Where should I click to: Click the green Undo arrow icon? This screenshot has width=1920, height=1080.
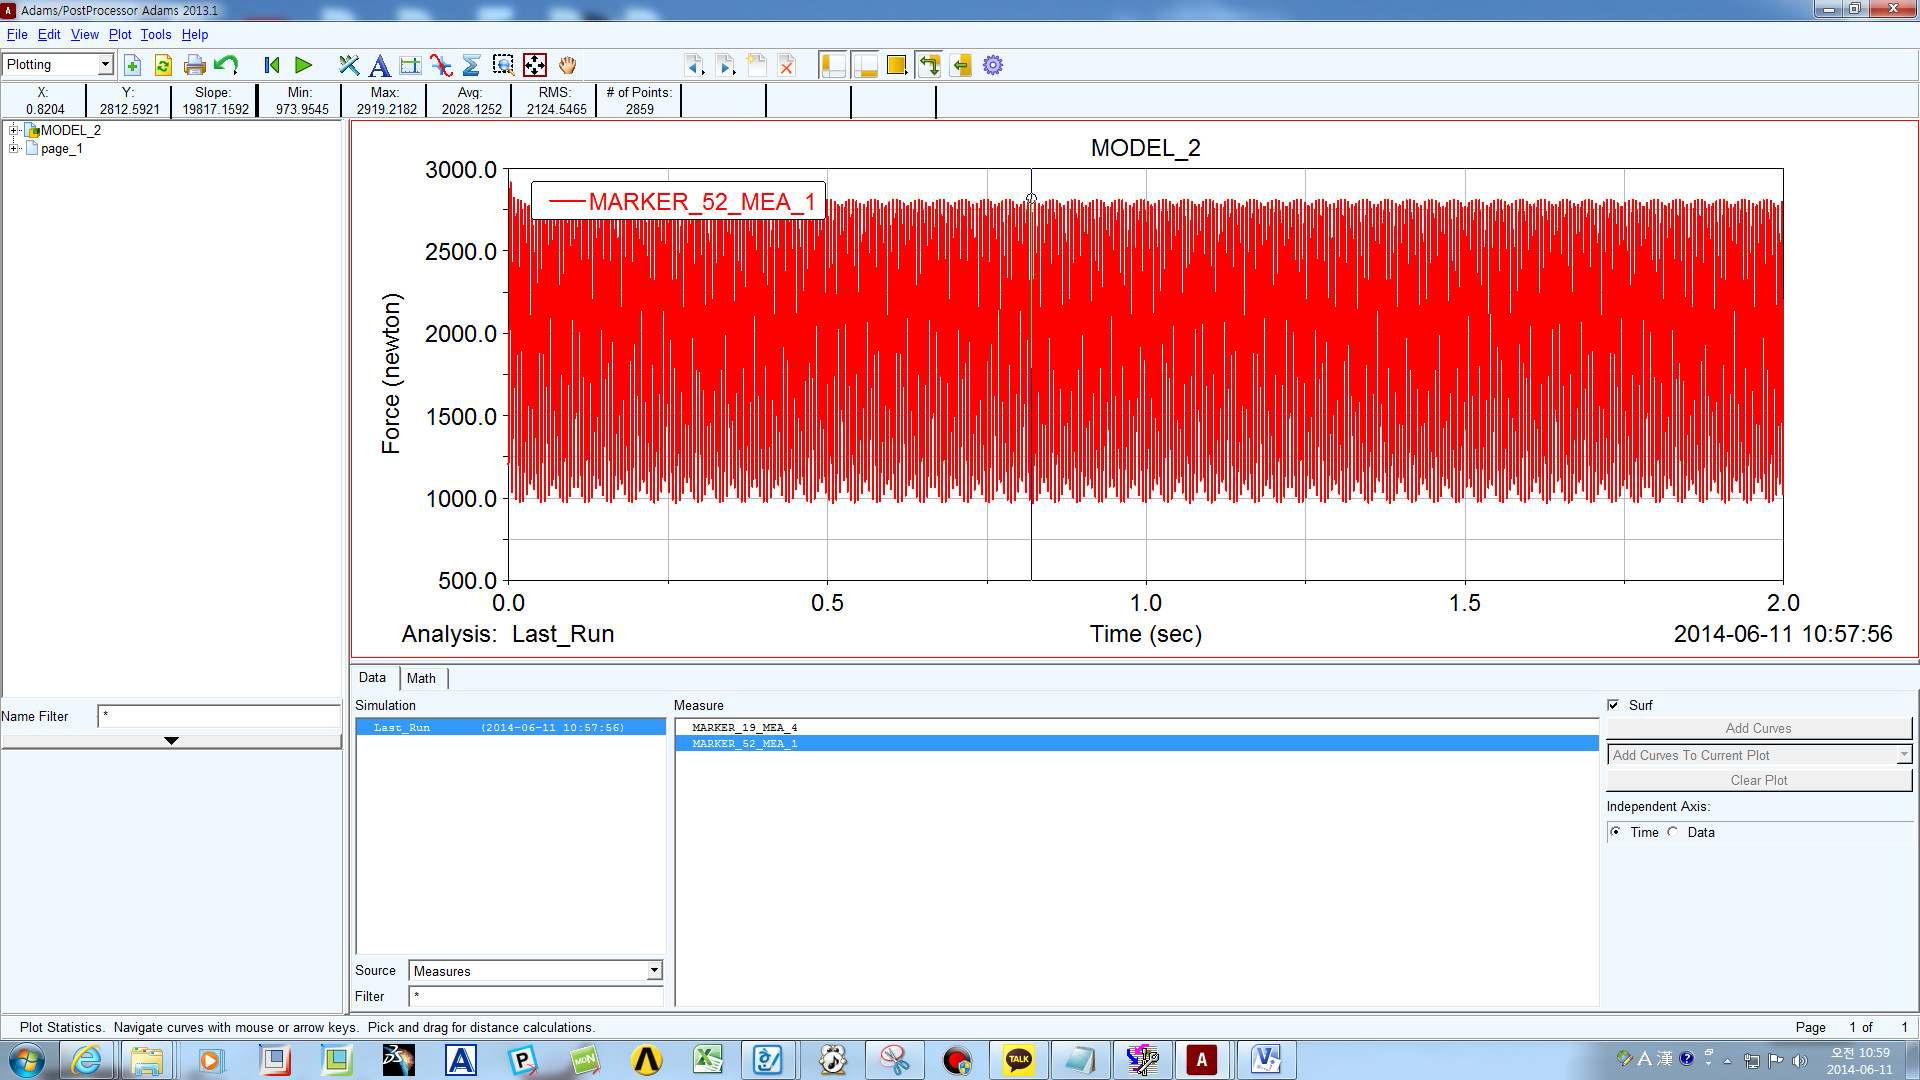226,65
